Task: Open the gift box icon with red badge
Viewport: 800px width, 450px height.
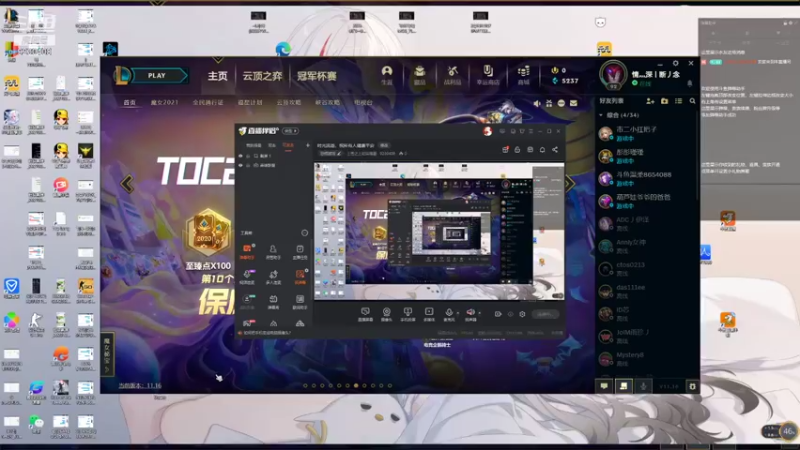Action: tap(505, 149)
